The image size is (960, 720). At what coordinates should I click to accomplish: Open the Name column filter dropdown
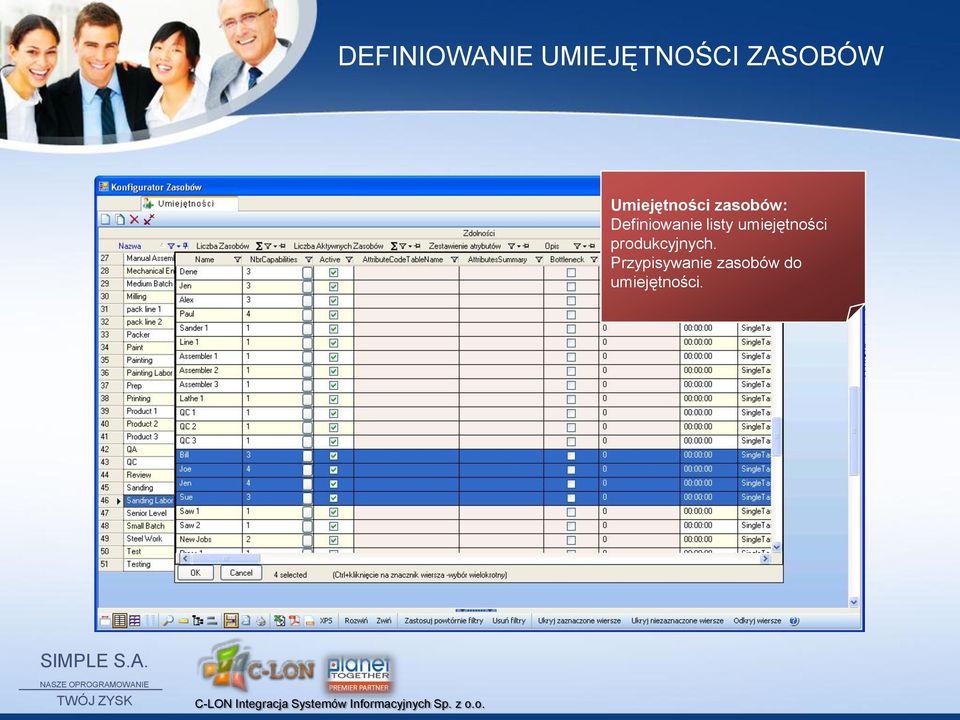pos(238,260)
